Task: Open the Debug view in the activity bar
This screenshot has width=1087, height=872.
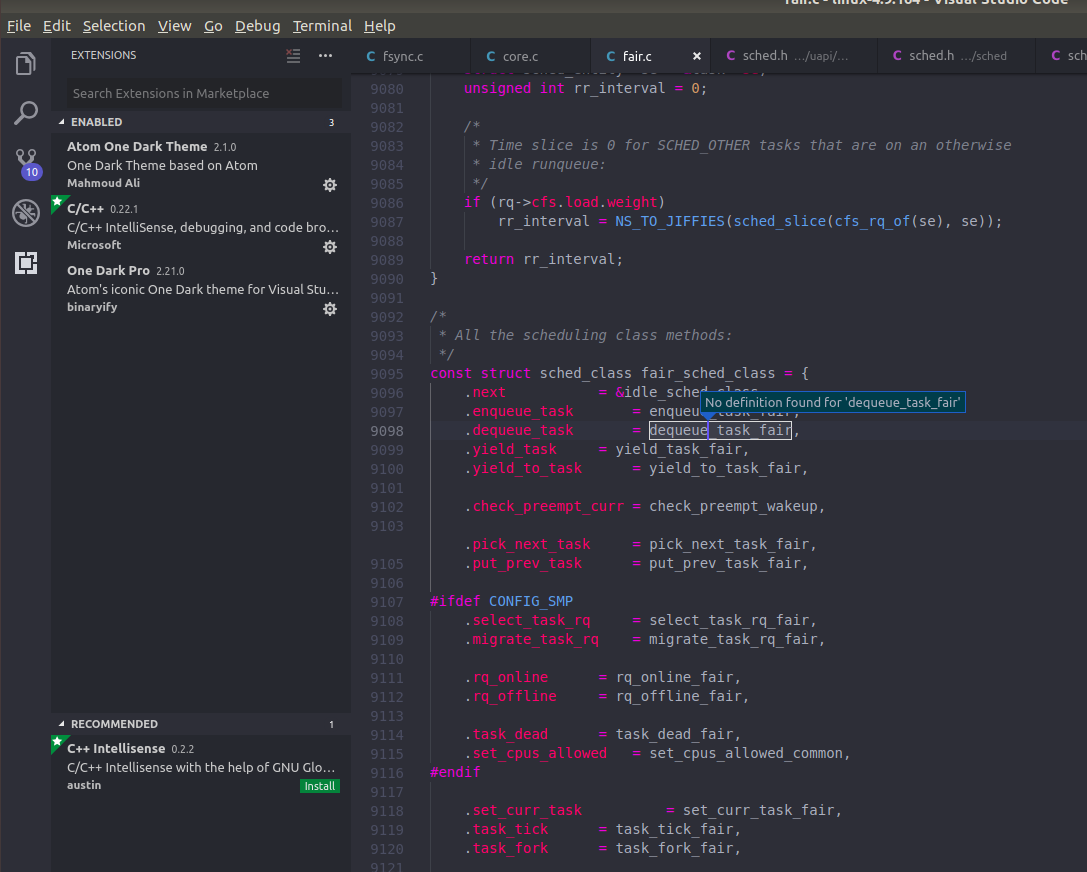Action: pyautogui.click(x=24, y=213)
